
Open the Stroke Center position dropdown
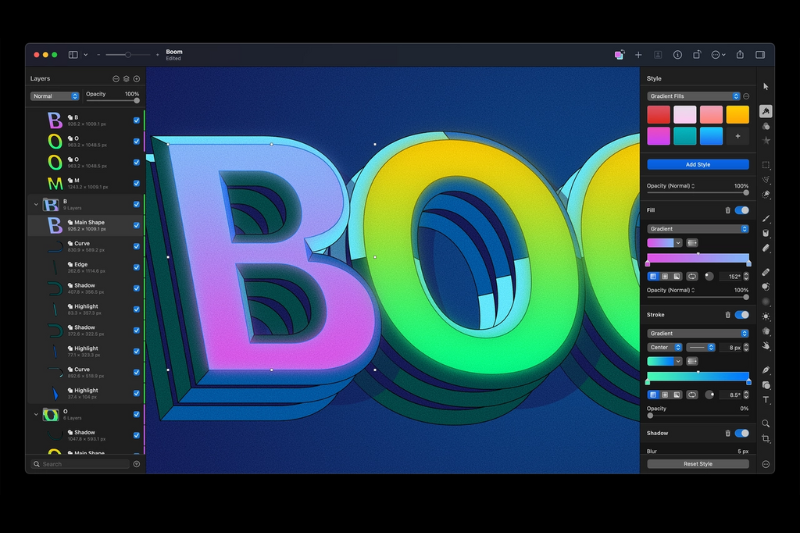tap(665, 347)
